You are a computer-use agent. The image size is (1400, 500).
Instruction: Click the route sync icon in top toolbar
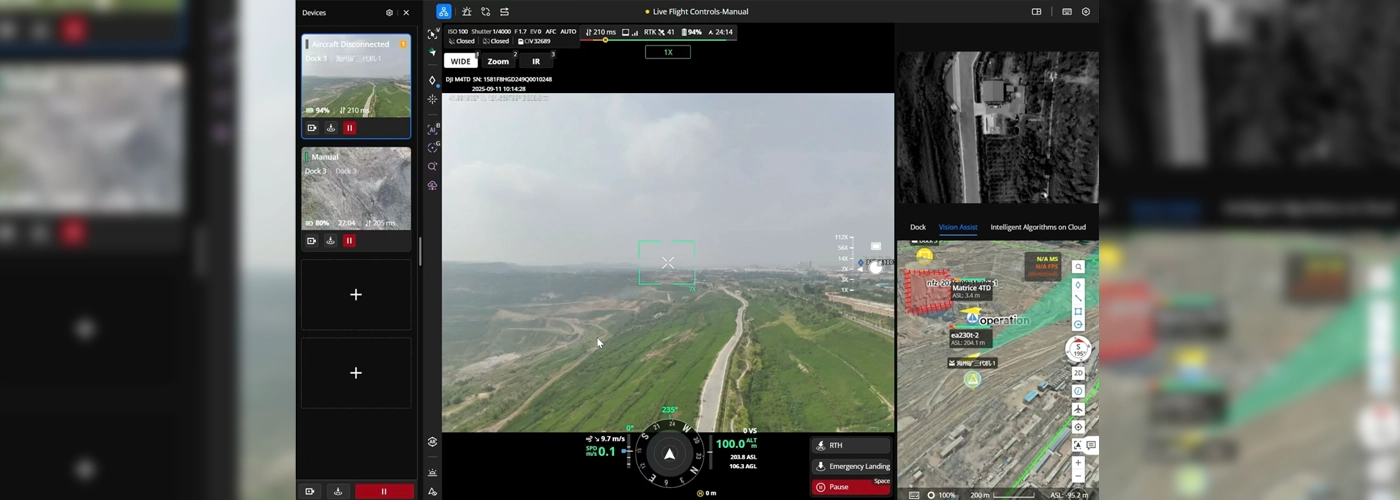tap(485, 12)
